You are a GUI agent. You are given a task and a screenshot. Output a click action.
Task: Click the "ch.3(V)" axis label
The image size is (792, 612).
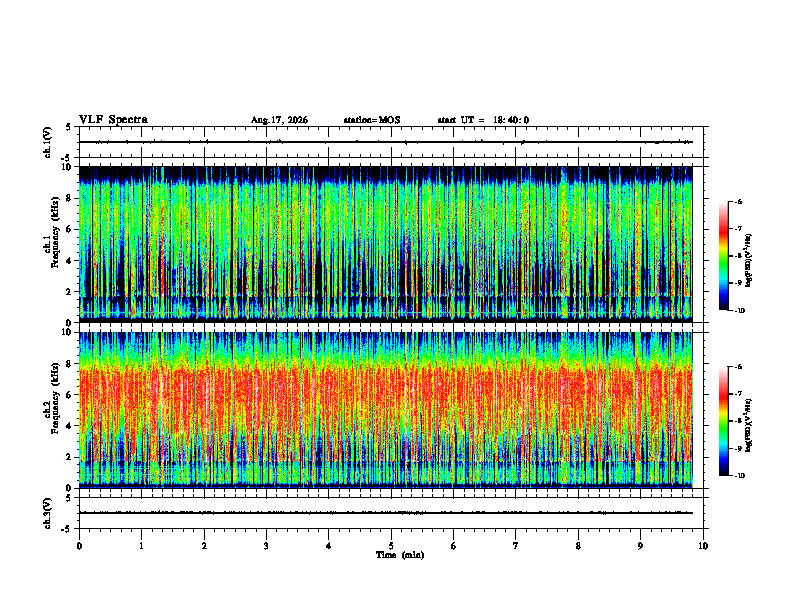coord(48,513)
